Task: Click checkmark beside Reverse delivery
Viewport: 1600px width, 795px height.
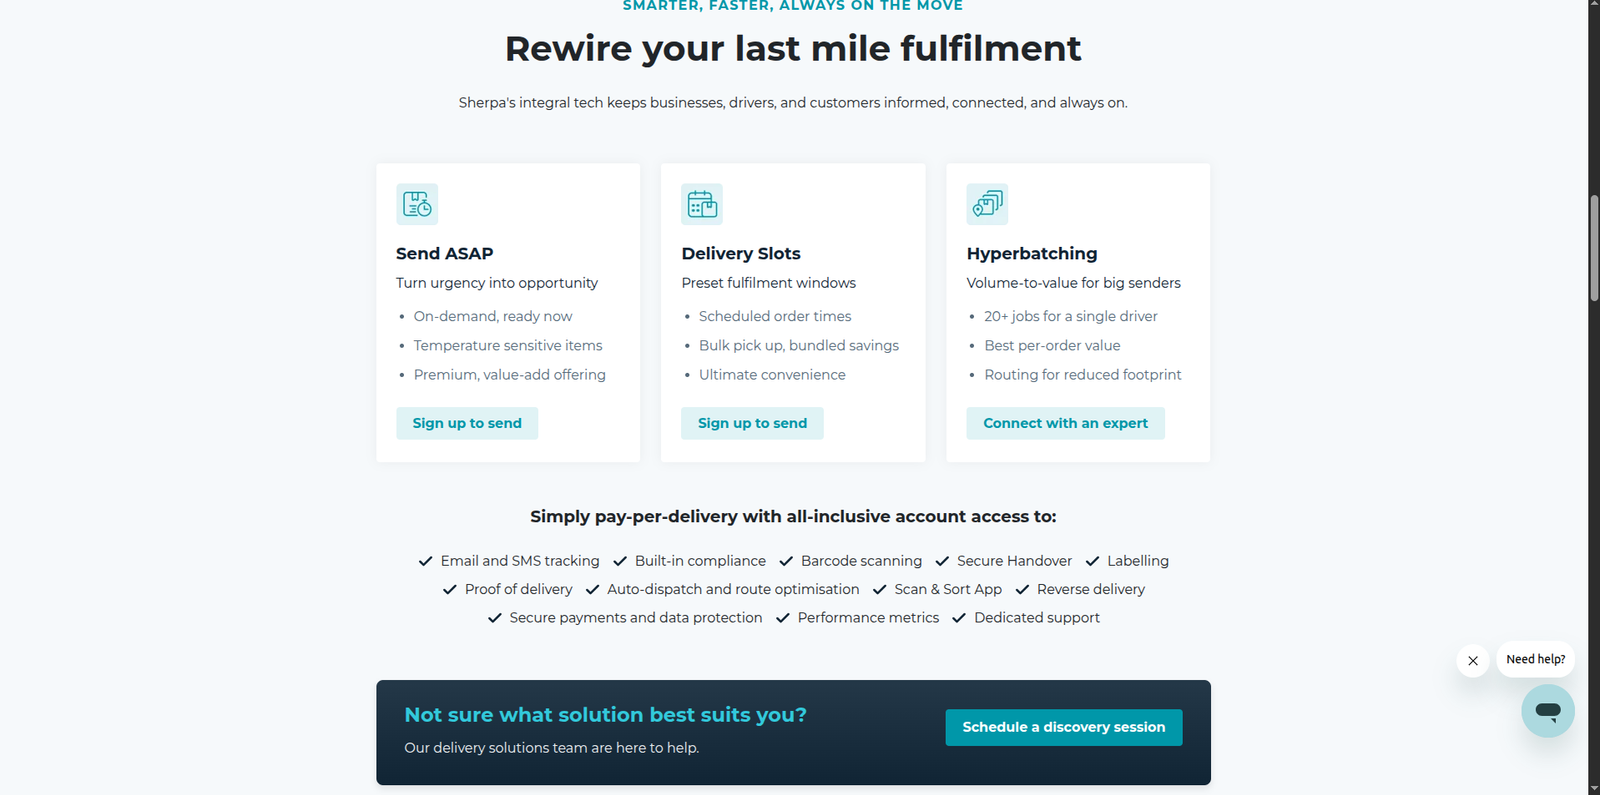Action: tap(1022, 590)
